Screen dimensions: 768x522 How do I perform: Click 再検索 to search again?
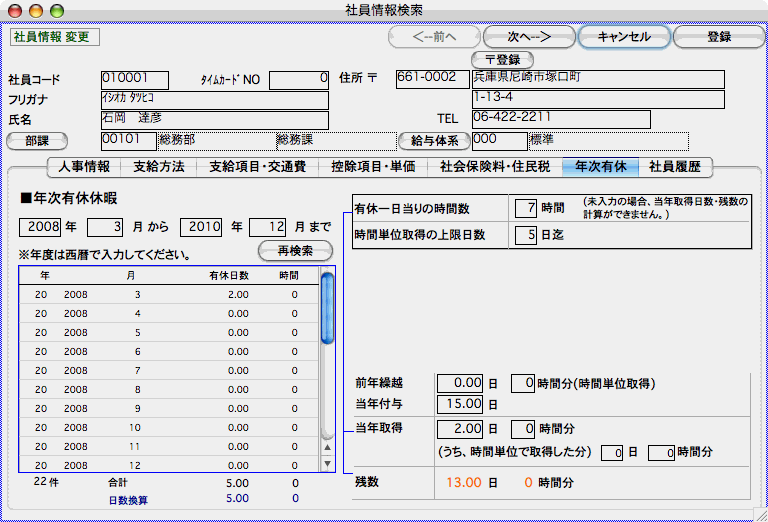(295, 251)
